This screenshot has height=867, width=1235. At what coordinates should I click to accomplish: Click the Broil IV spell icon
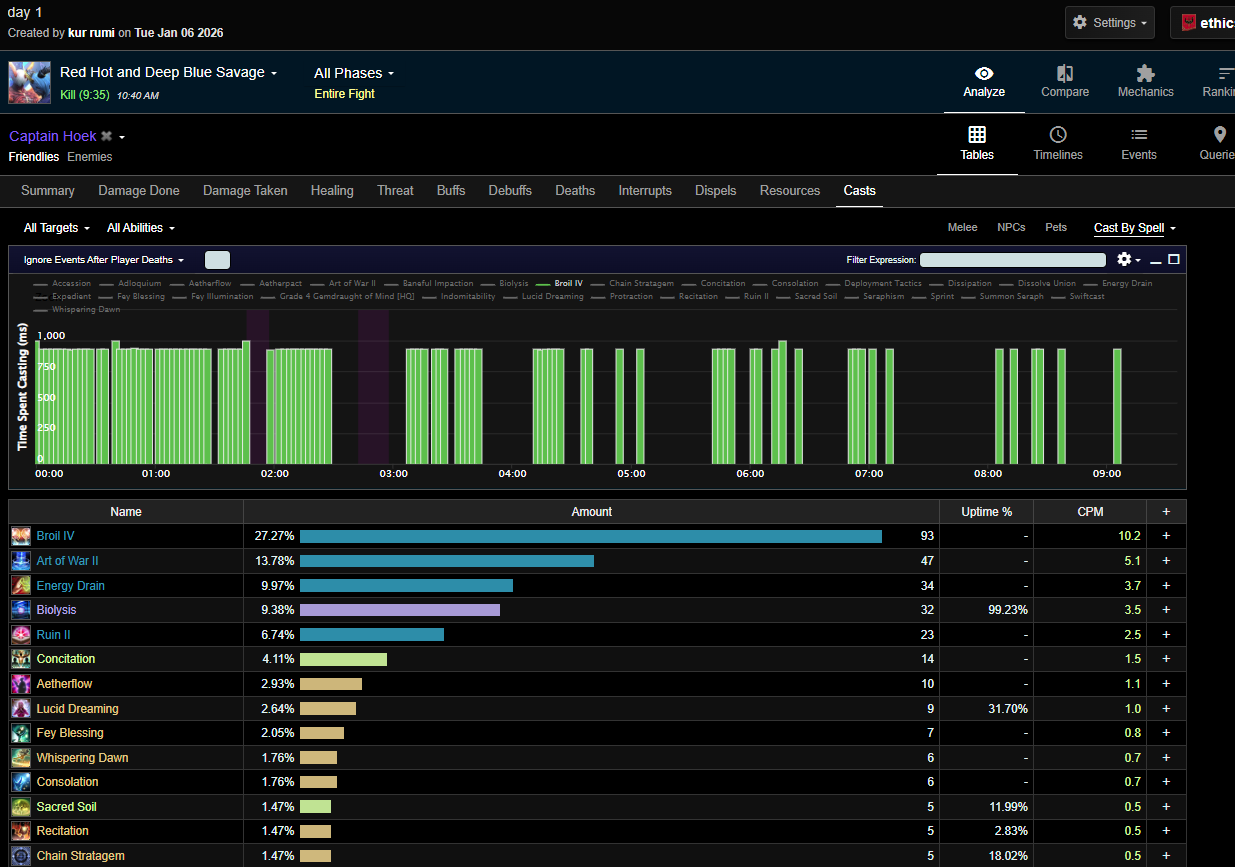tap(21, 536)
